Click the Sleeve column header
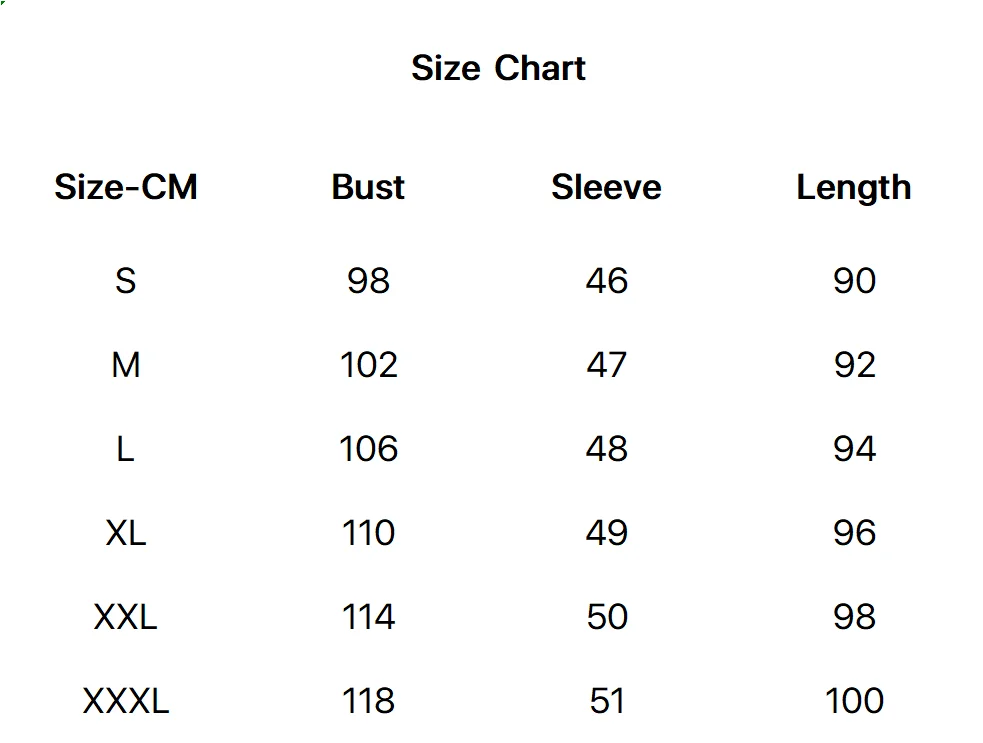Image resolution: width=983 pixels, height=743 pixels. (606, 187)
